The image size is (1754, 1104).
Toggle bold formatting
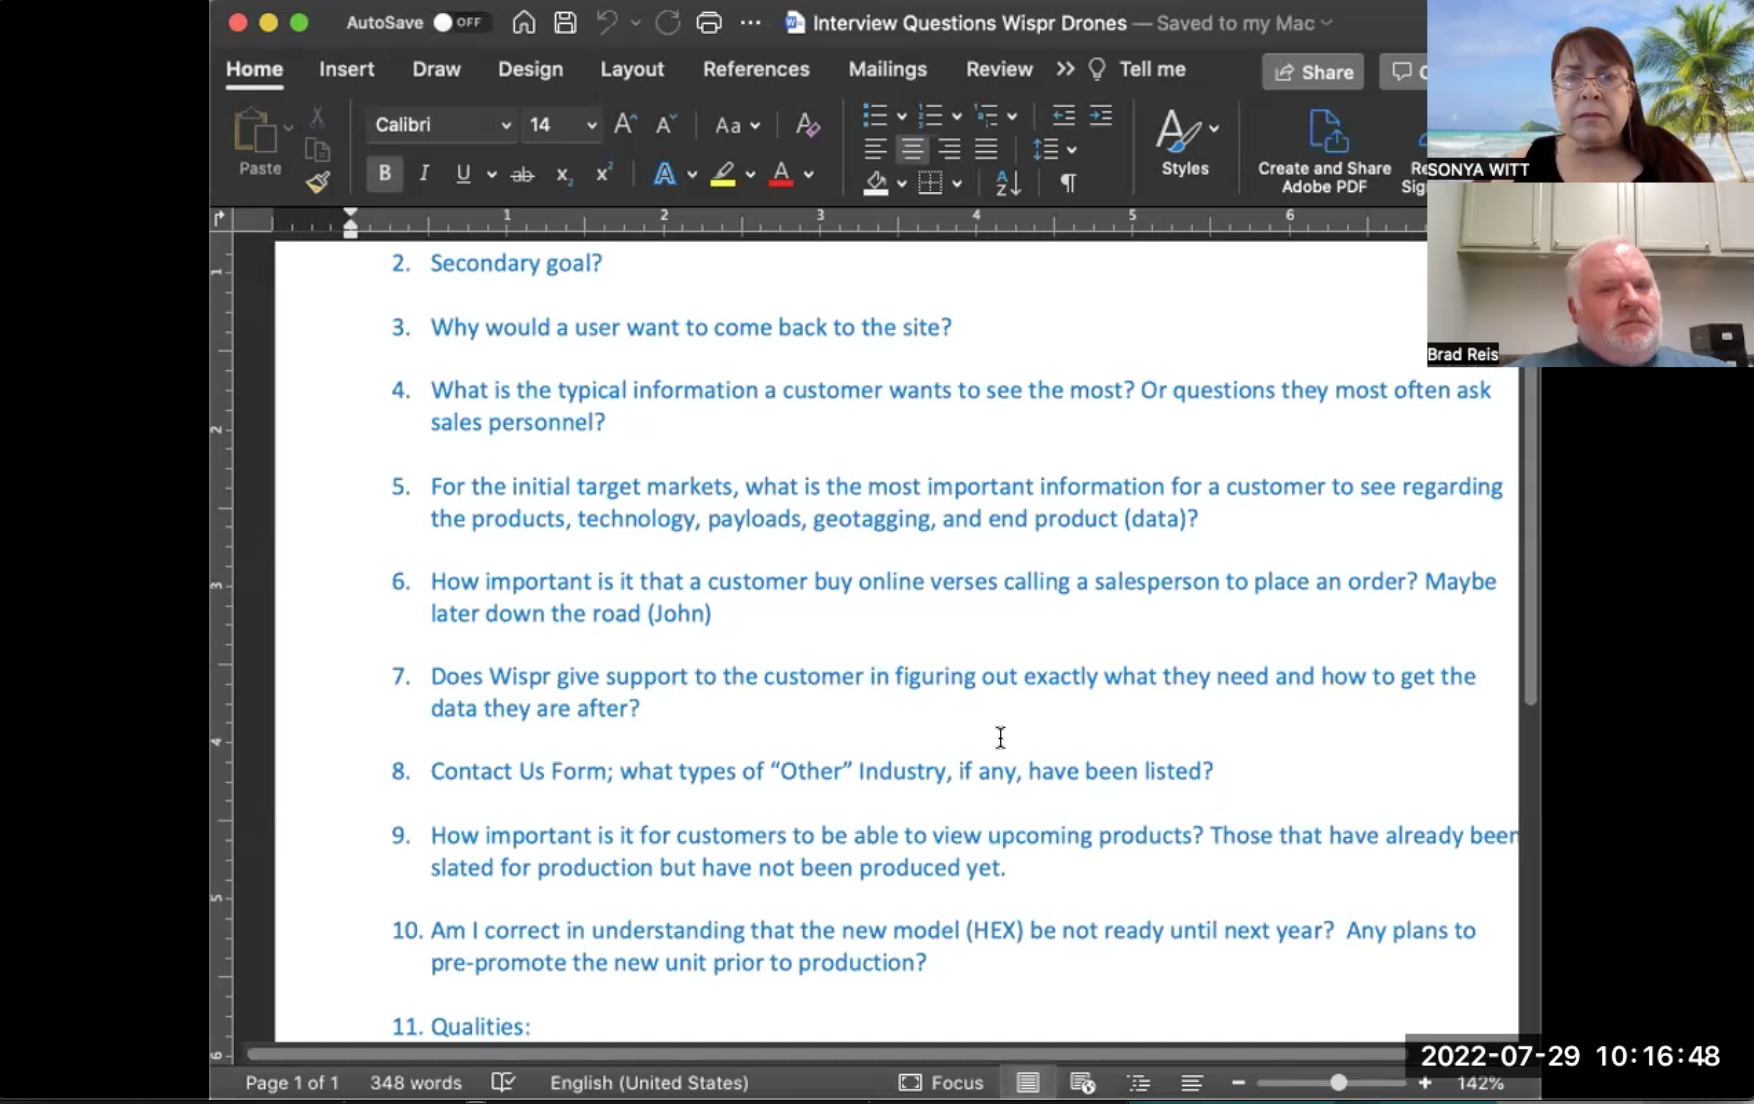tap(384, 173)
